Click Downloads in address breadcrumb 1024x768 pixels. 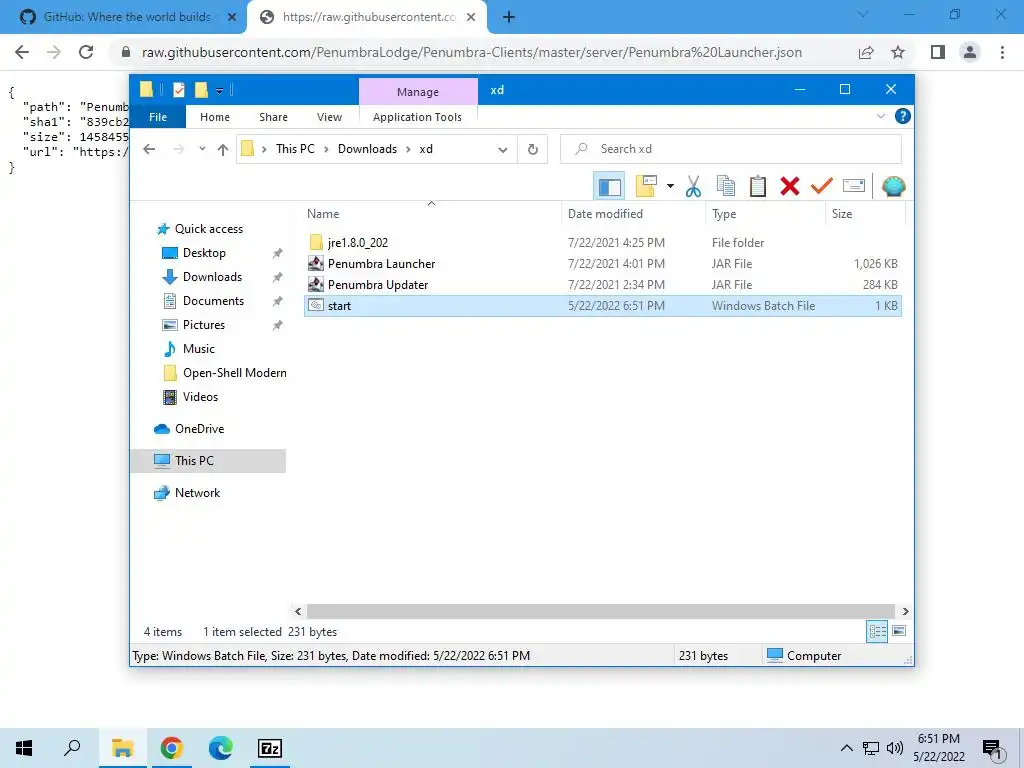(x=367, y=149)
